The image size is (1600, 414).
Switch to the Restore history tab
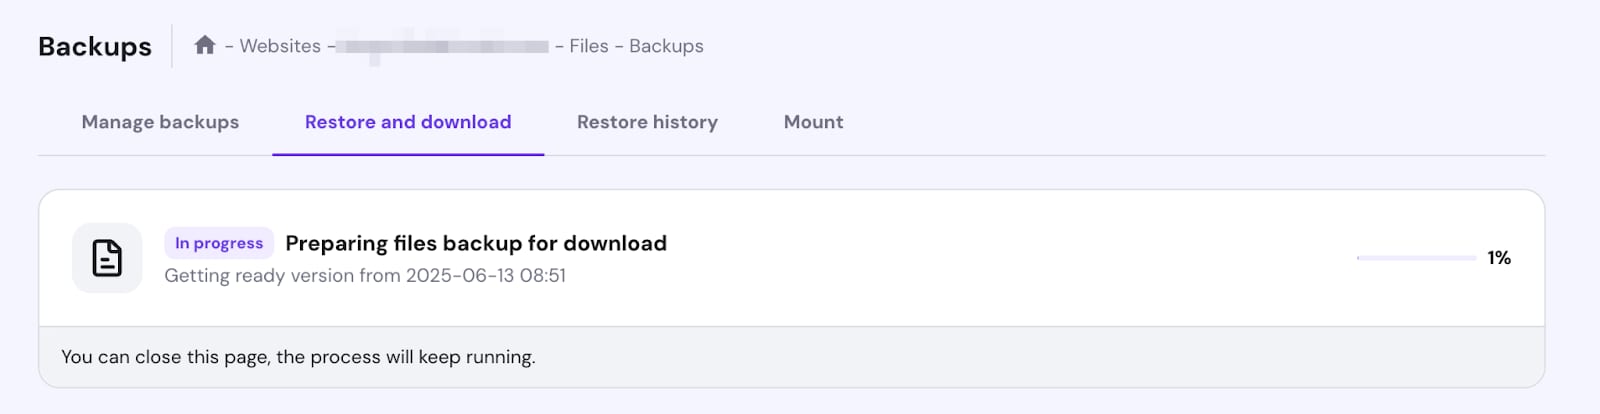tap(647, 122)
